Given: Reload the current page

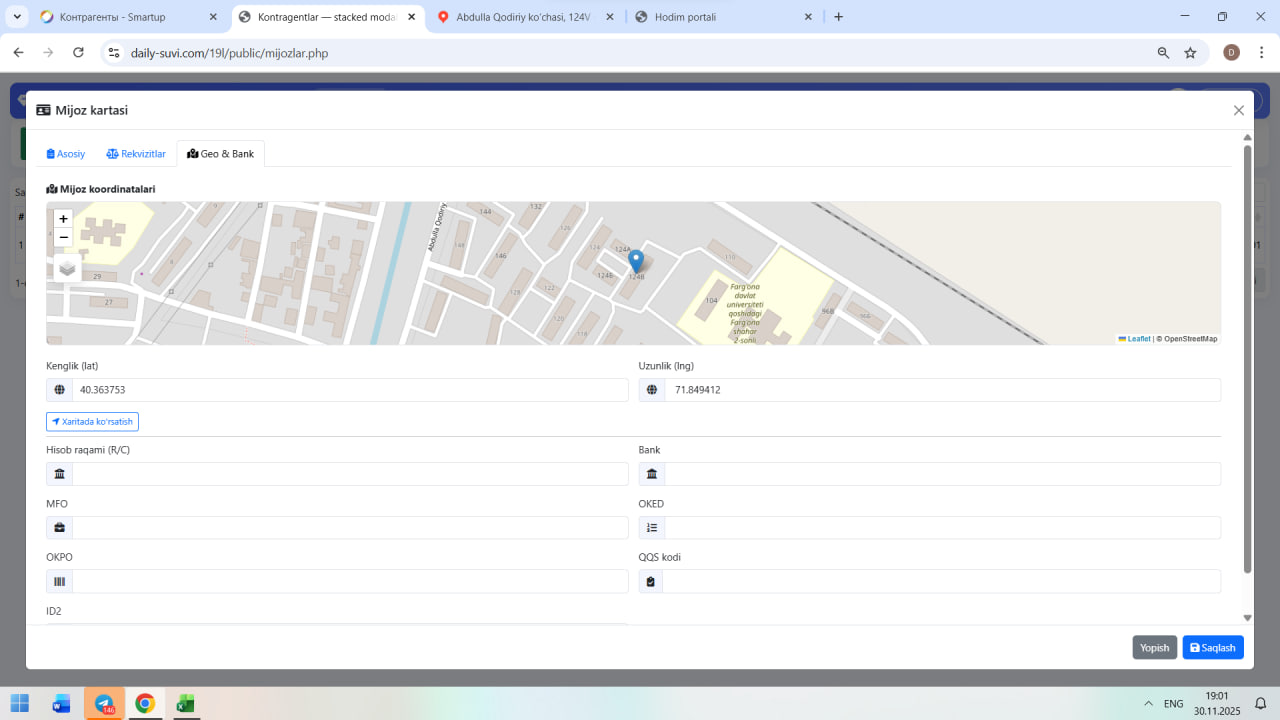Looking at the screenshot, I should coord(78,53).
